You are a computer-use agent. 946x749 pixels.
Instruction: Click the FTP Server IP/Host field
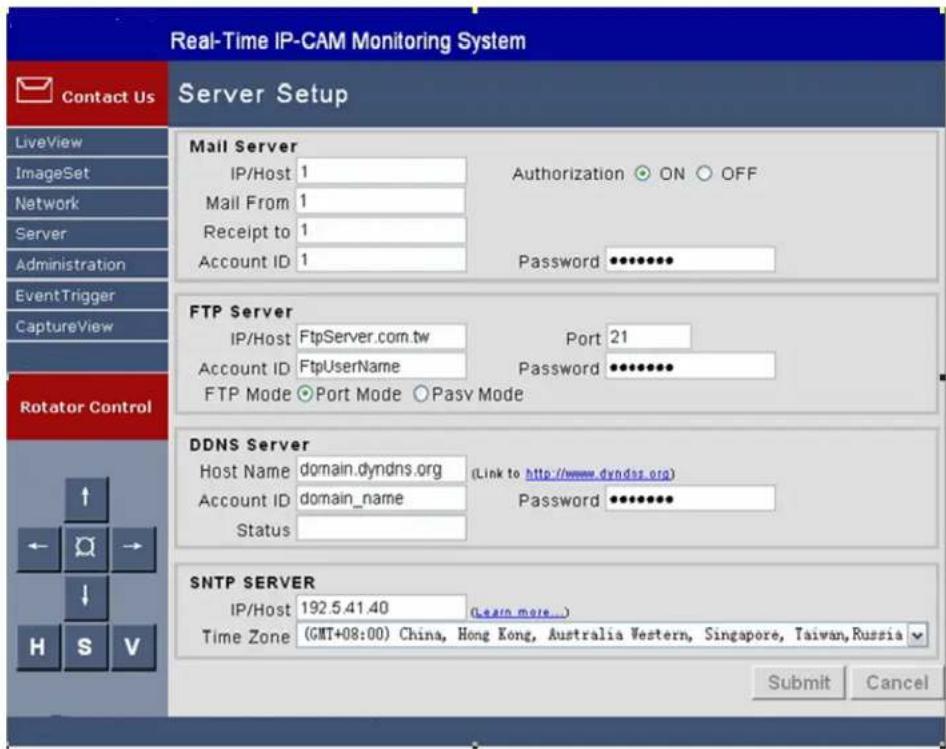[x=381, y=337]
